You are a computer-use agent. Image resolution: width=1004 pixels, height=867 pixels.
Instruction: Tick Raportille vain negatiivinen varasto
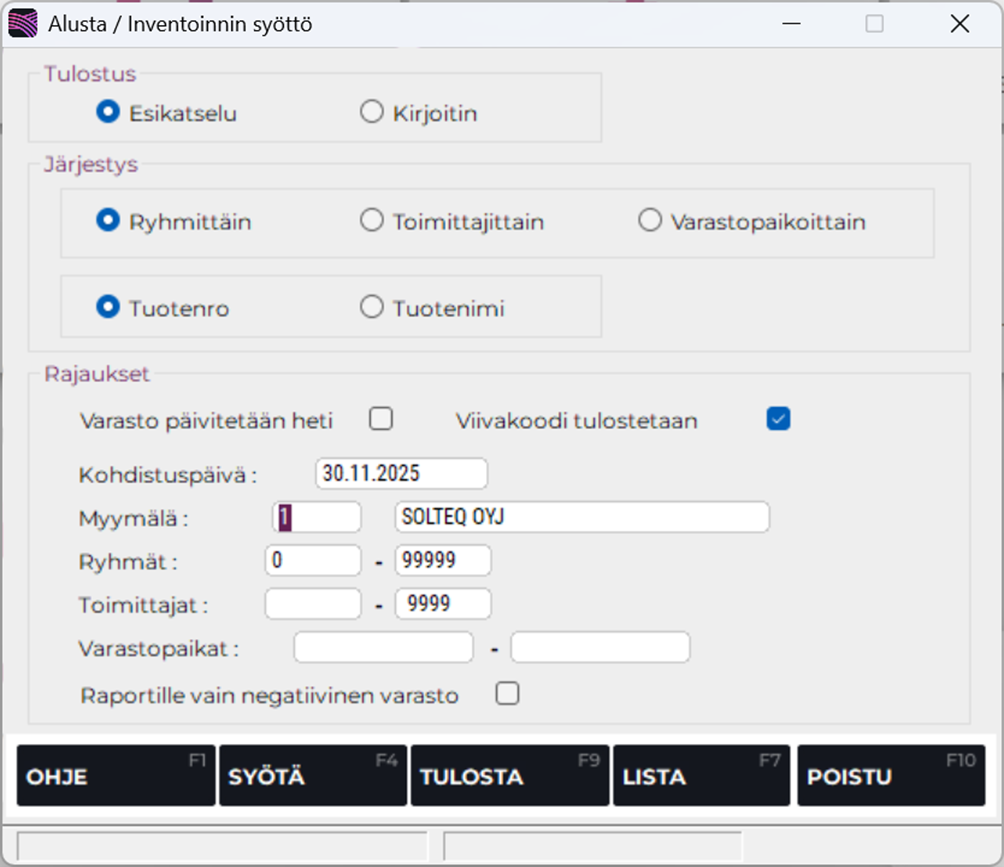(x=508, y=693)
